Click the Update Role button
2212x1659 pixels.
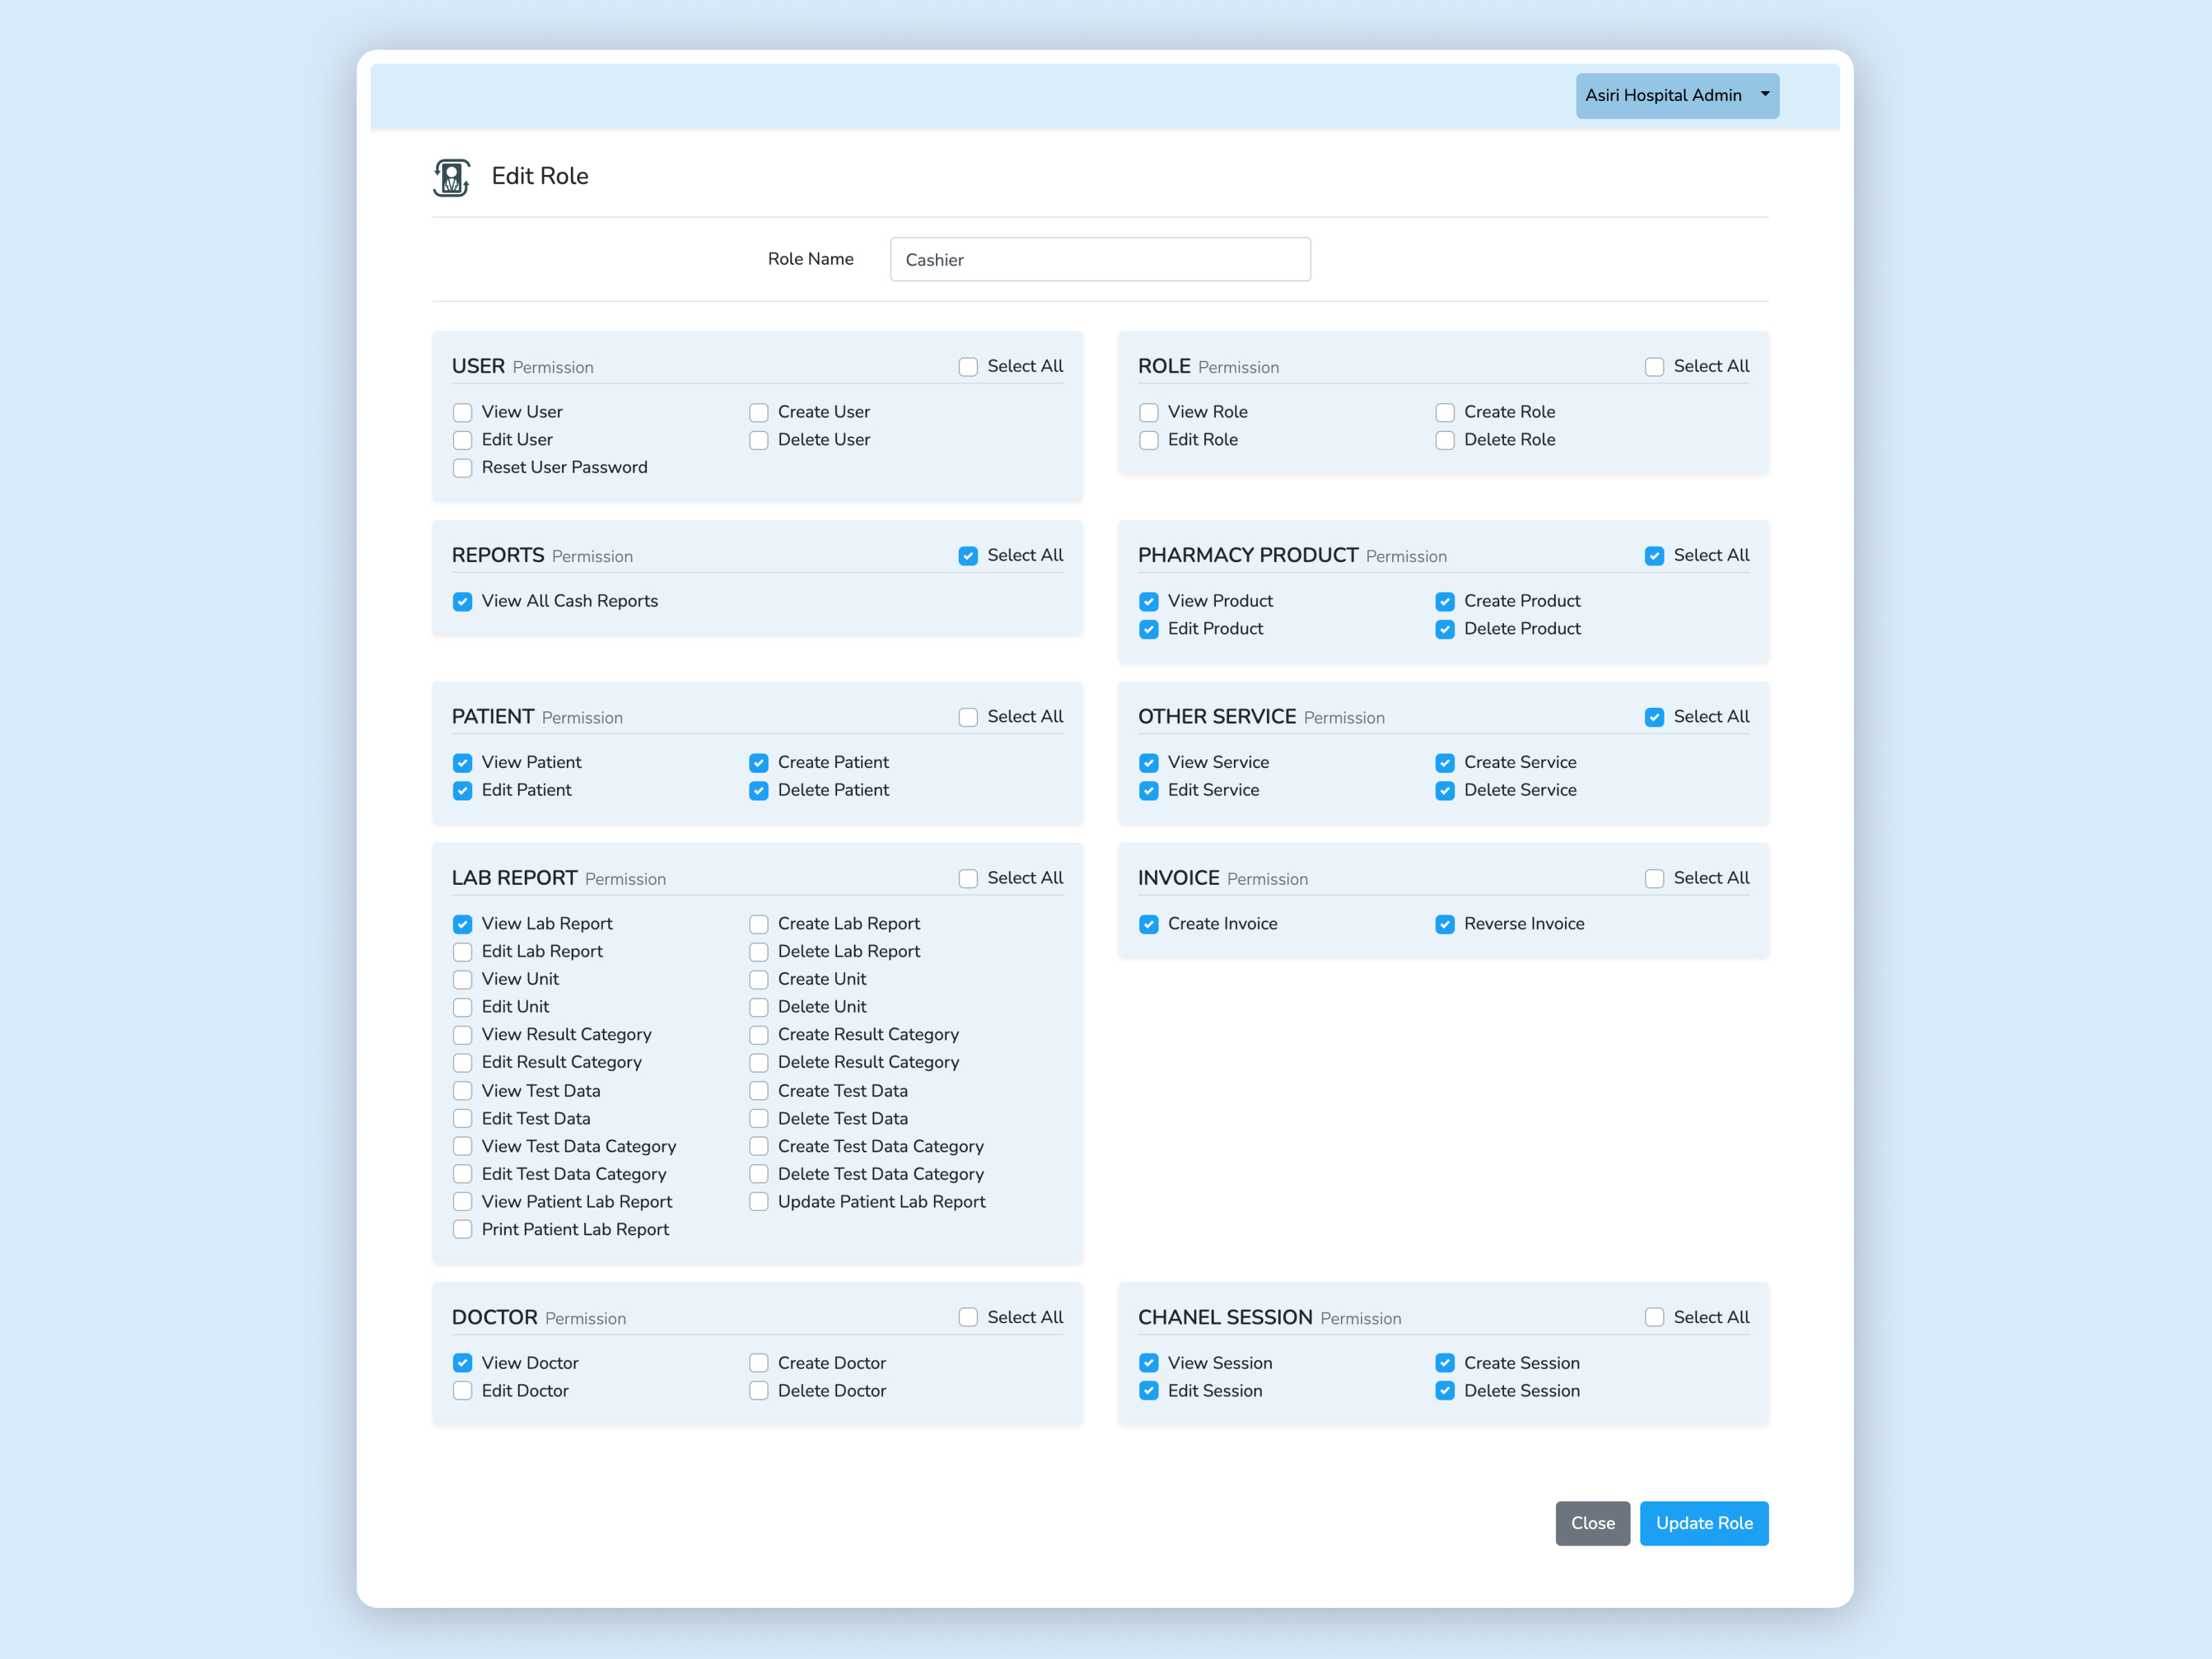[x=1703, y=1522]
